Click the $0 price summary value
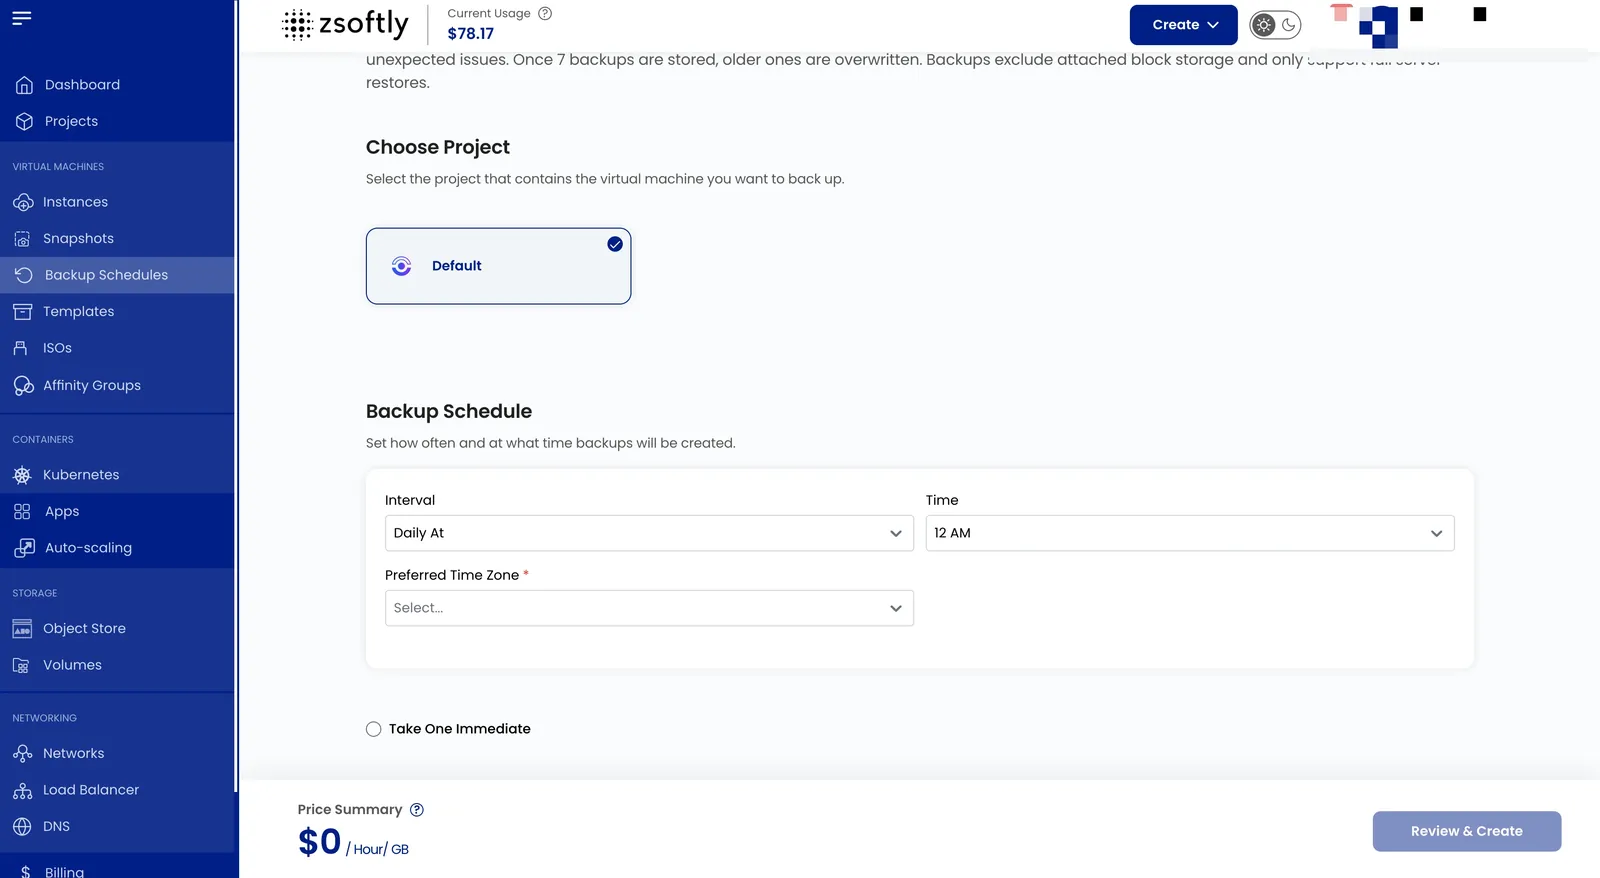Viewport: 1600px width, 878px height. (x=320, y=842)
